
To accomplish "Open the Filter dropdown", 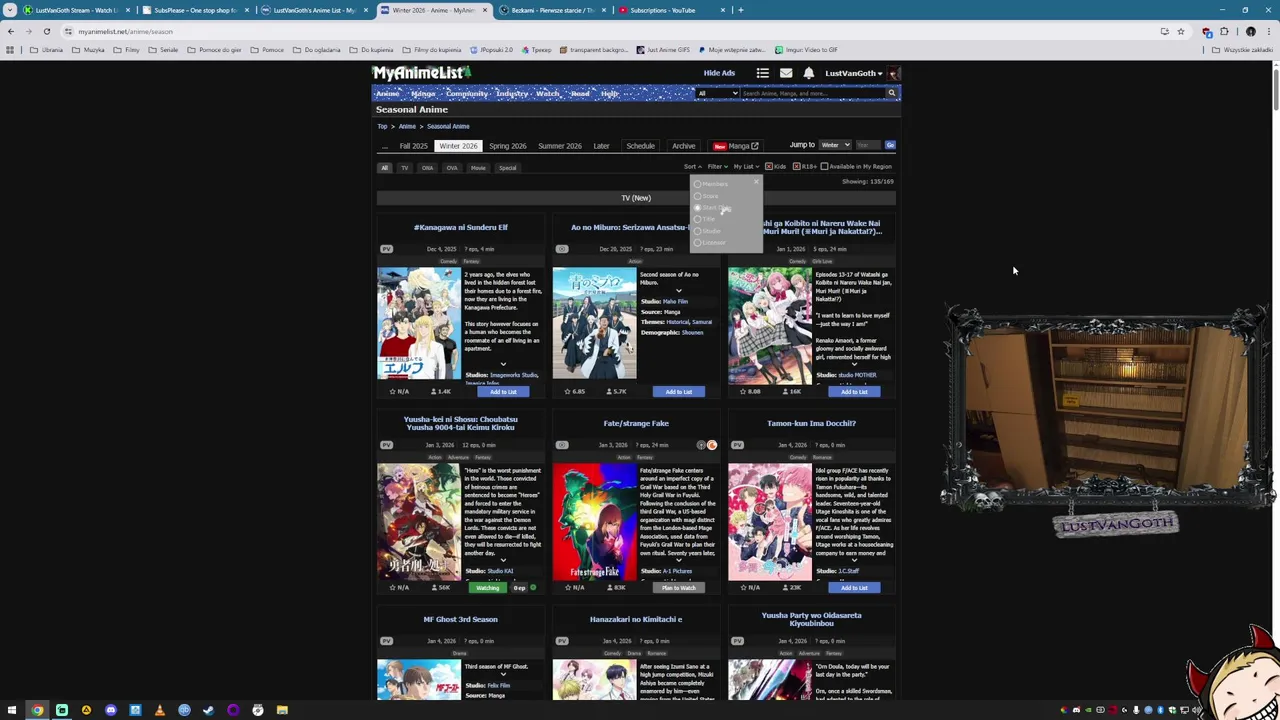I will [x=717, y=167].
